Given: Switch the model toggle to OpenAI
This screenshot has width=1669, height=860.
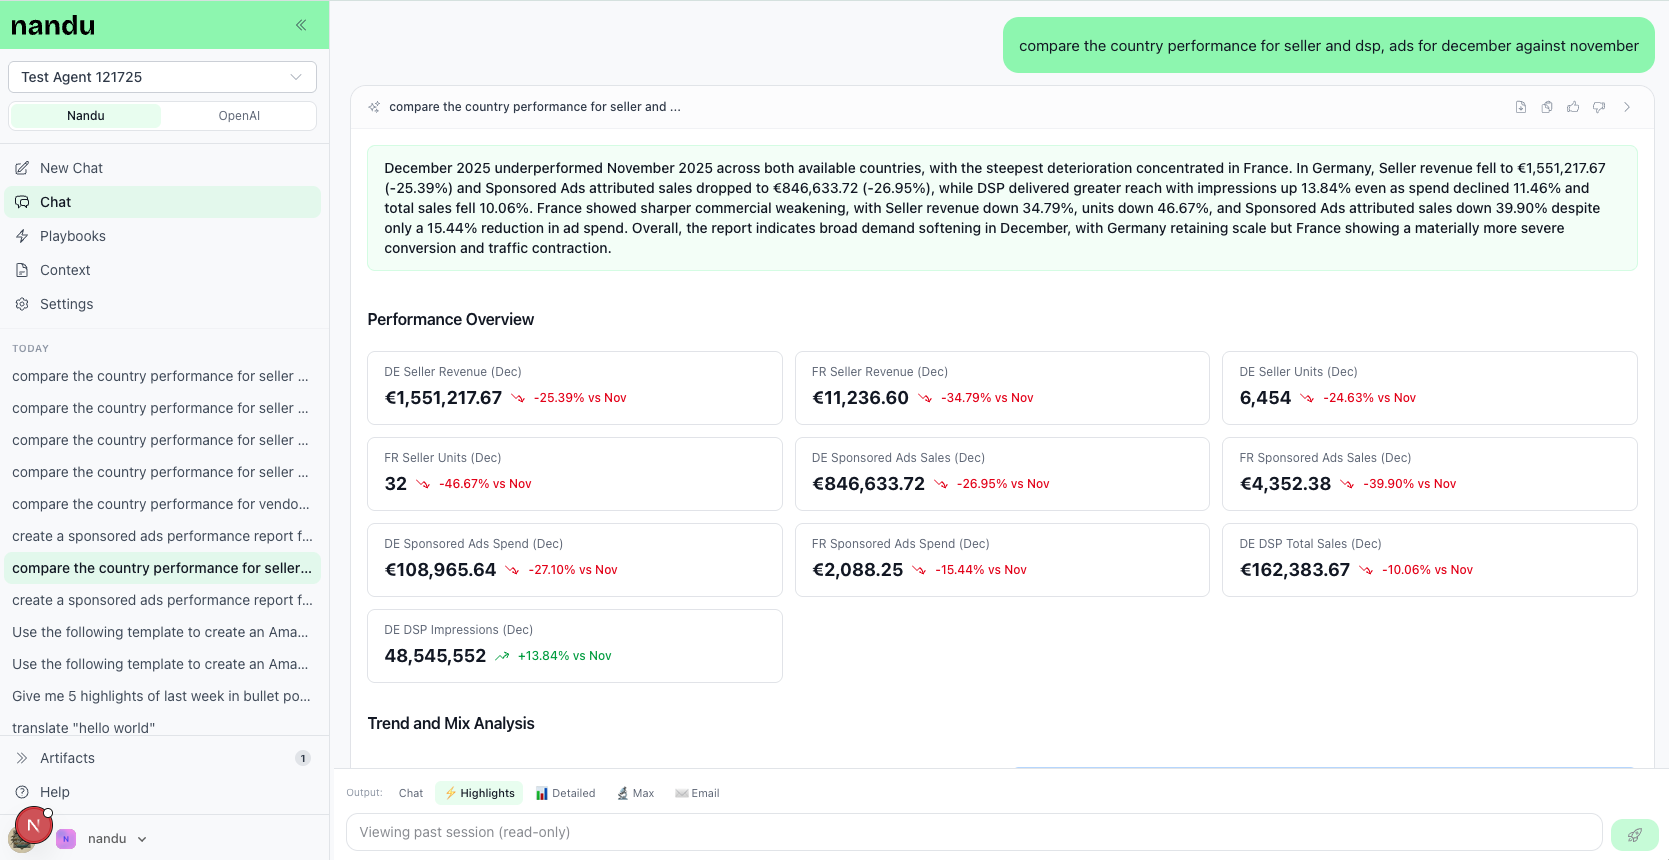Looking at the screenshot, I should [239, 116].
